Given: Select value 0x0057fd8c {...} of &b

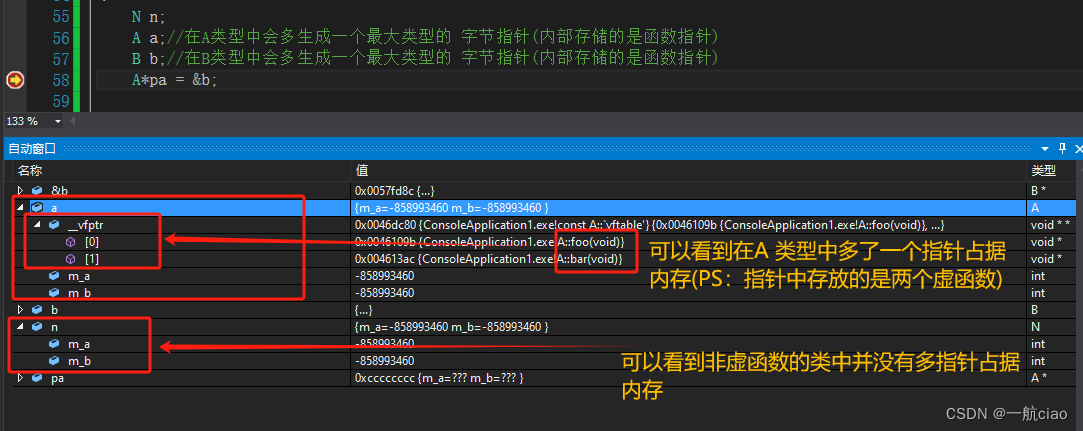Looking at the screenshot, I should pos(394,190).
